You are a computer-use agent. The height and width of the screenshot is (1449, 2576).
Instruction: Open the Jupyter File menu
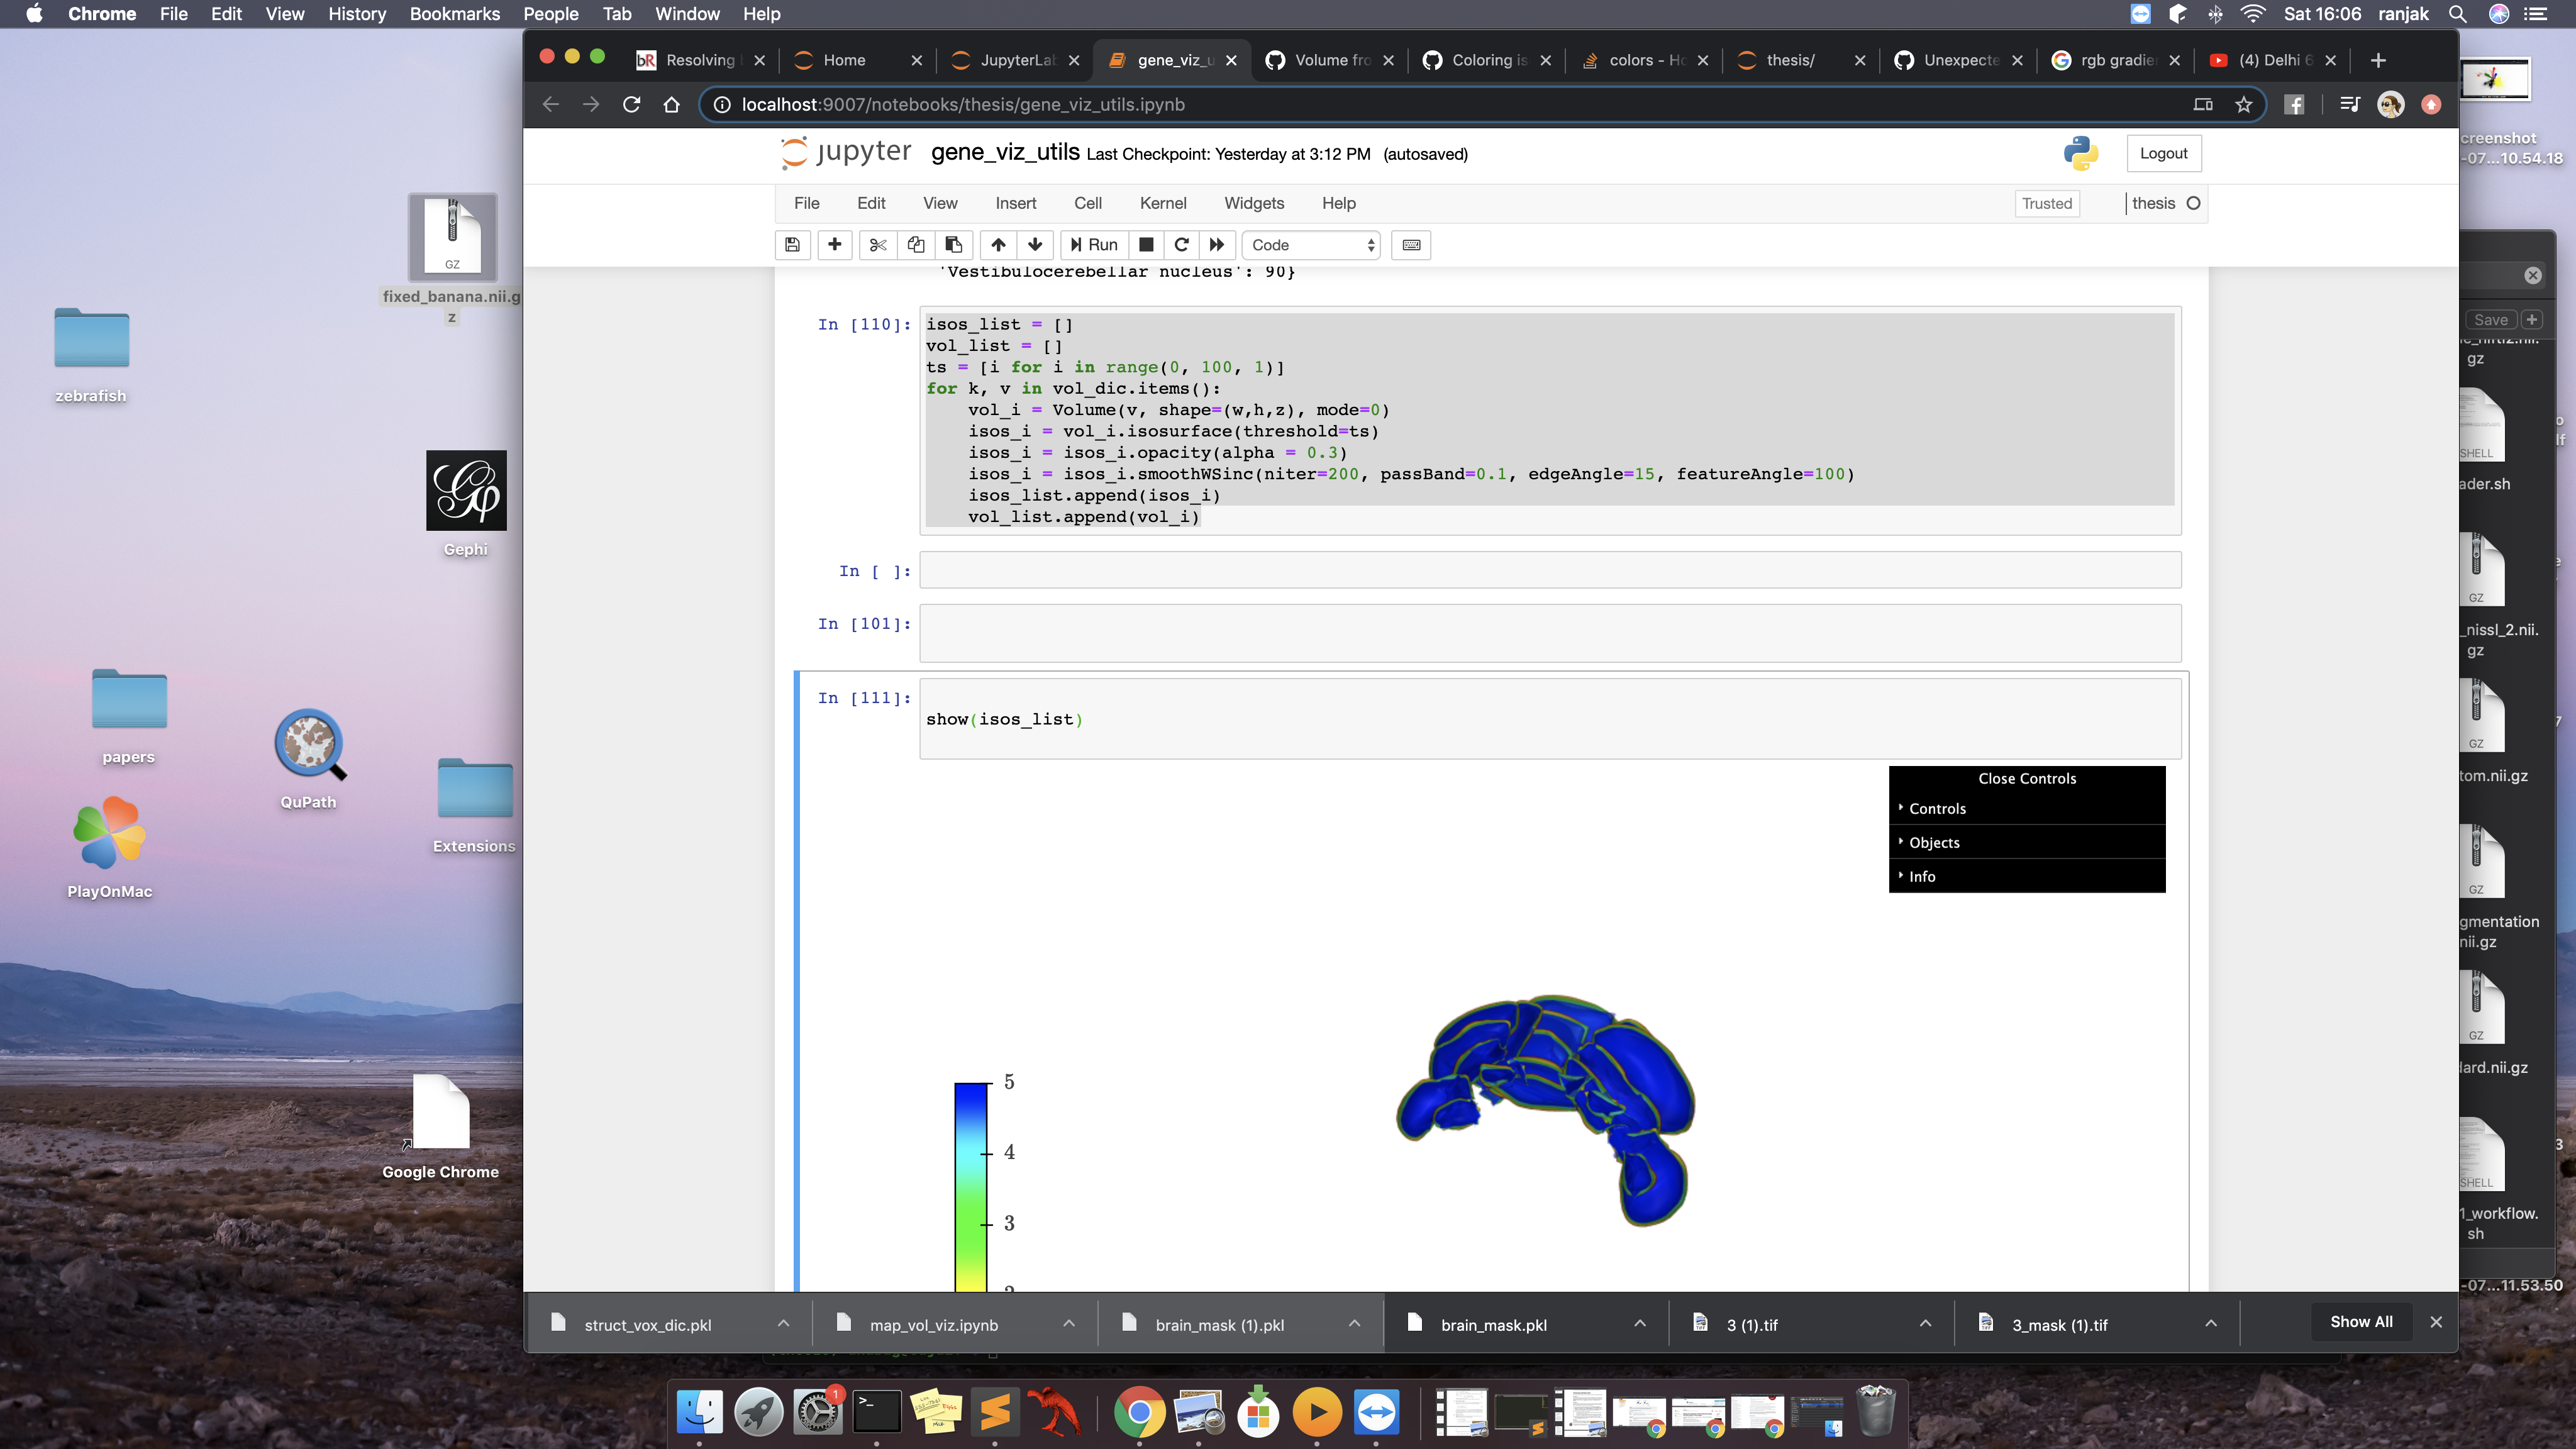coord(806,203)
